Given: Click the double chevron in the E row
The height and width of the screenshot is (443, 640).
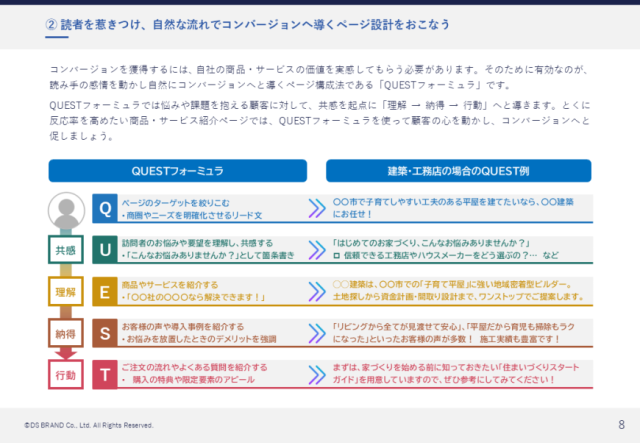Looking at the screenshot, I should point(317,292).
